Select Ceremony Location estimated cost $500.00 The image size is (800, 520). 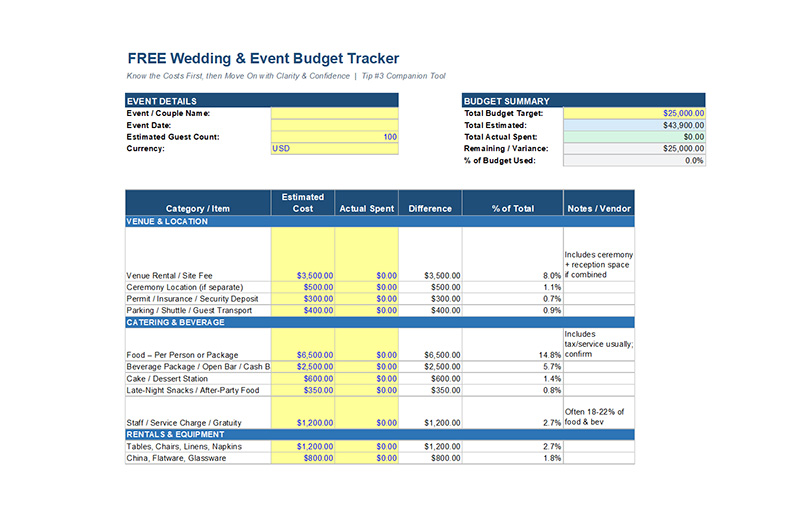pos(303,287)
